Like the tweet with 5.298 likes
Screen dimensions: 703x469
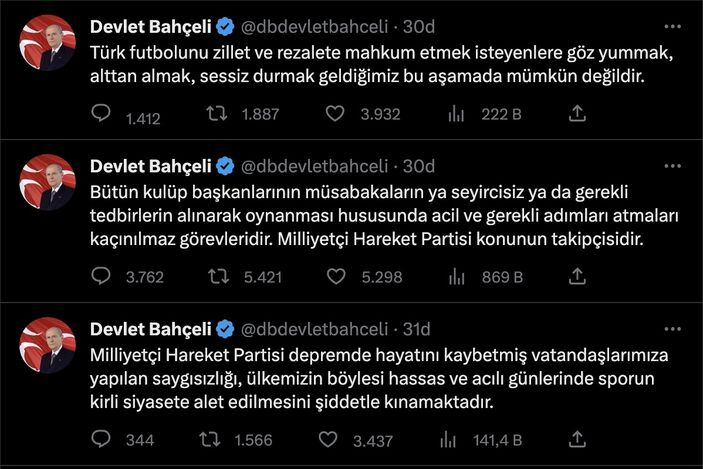tap(336, 277)
